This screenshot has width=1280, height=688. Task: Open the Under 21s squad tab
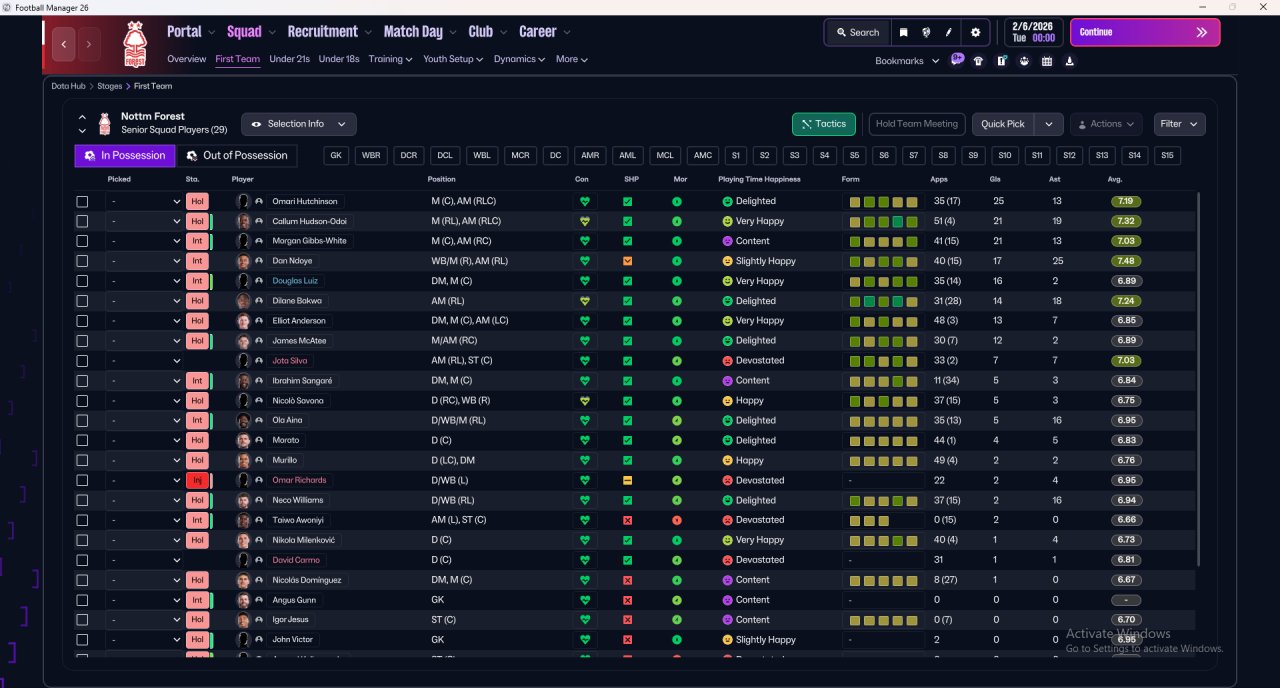pos(289,59)
